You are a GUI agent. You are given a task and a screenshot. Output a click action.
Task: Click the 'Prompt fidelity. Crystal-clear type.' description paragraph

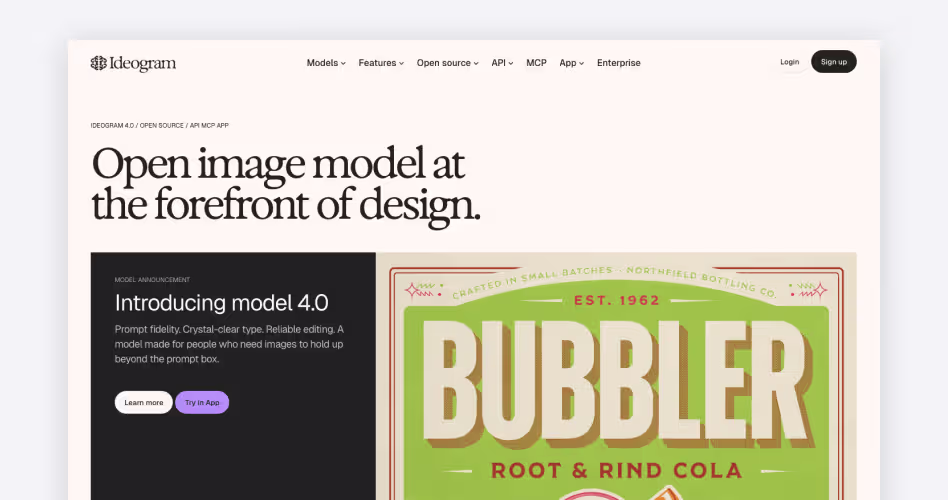(229, 344)
